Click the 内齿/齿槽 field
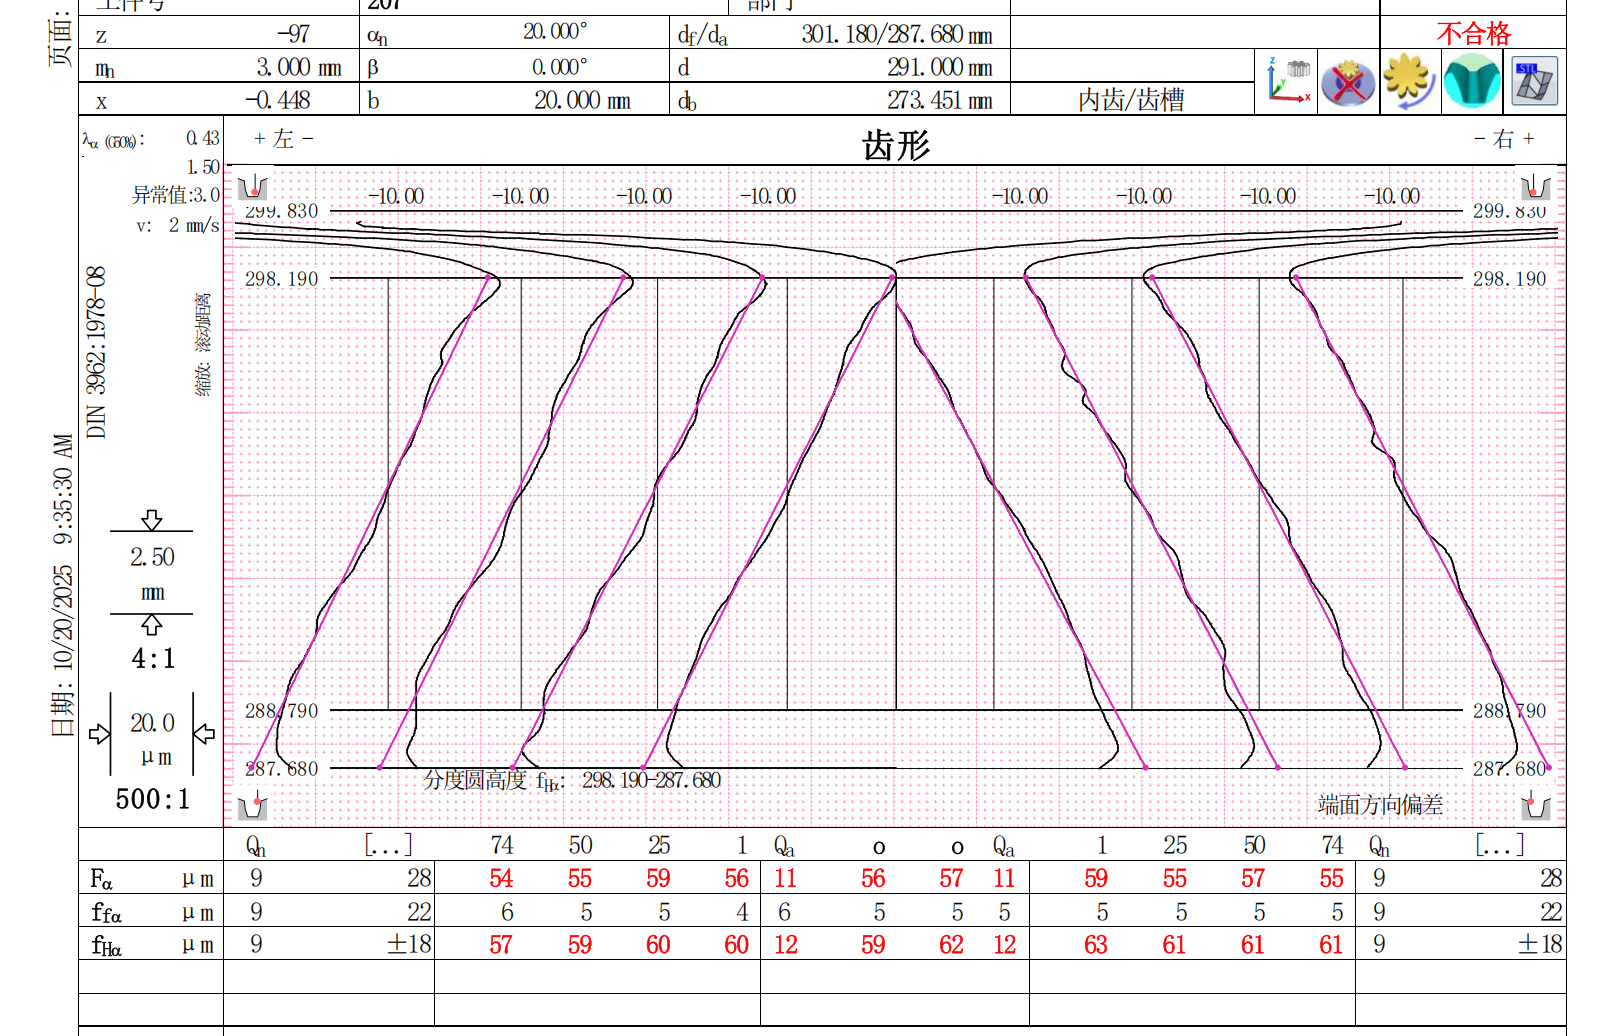This screenshot has width=1605, height=1036. (1131, 100)
